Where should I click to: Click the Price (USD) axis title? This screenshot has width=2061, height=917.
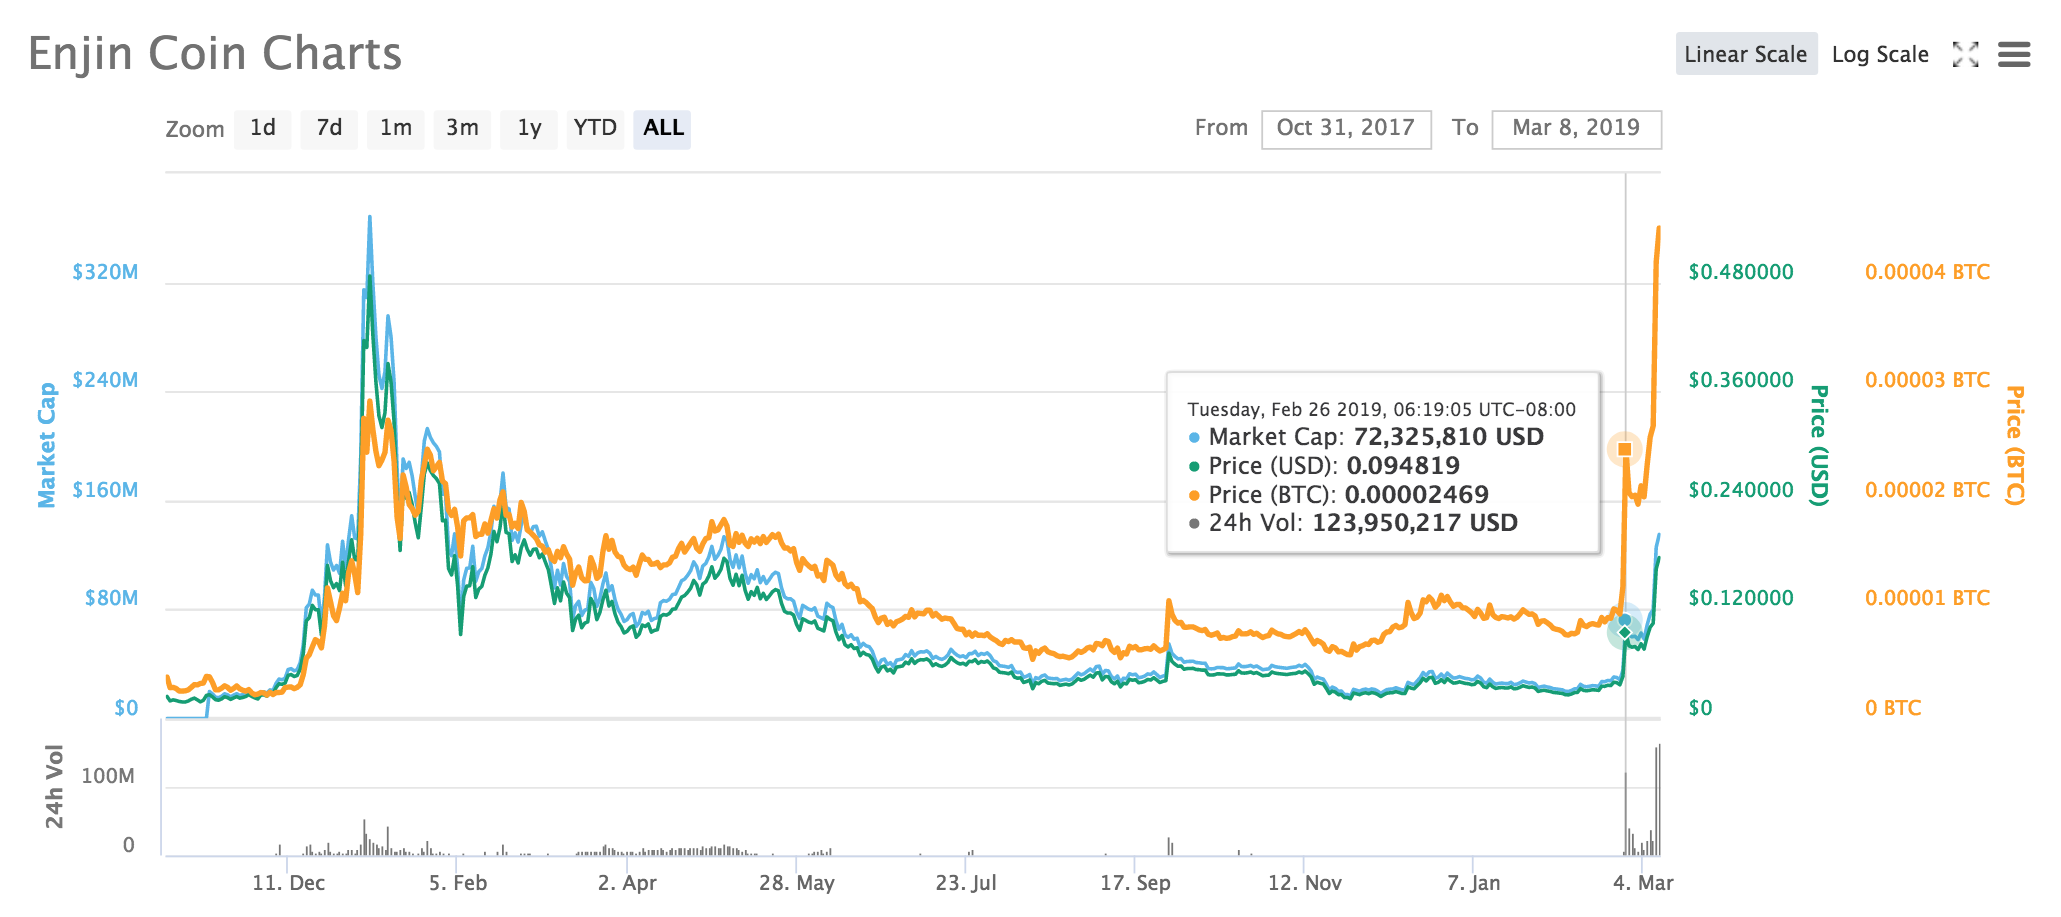click(1819, 445)
